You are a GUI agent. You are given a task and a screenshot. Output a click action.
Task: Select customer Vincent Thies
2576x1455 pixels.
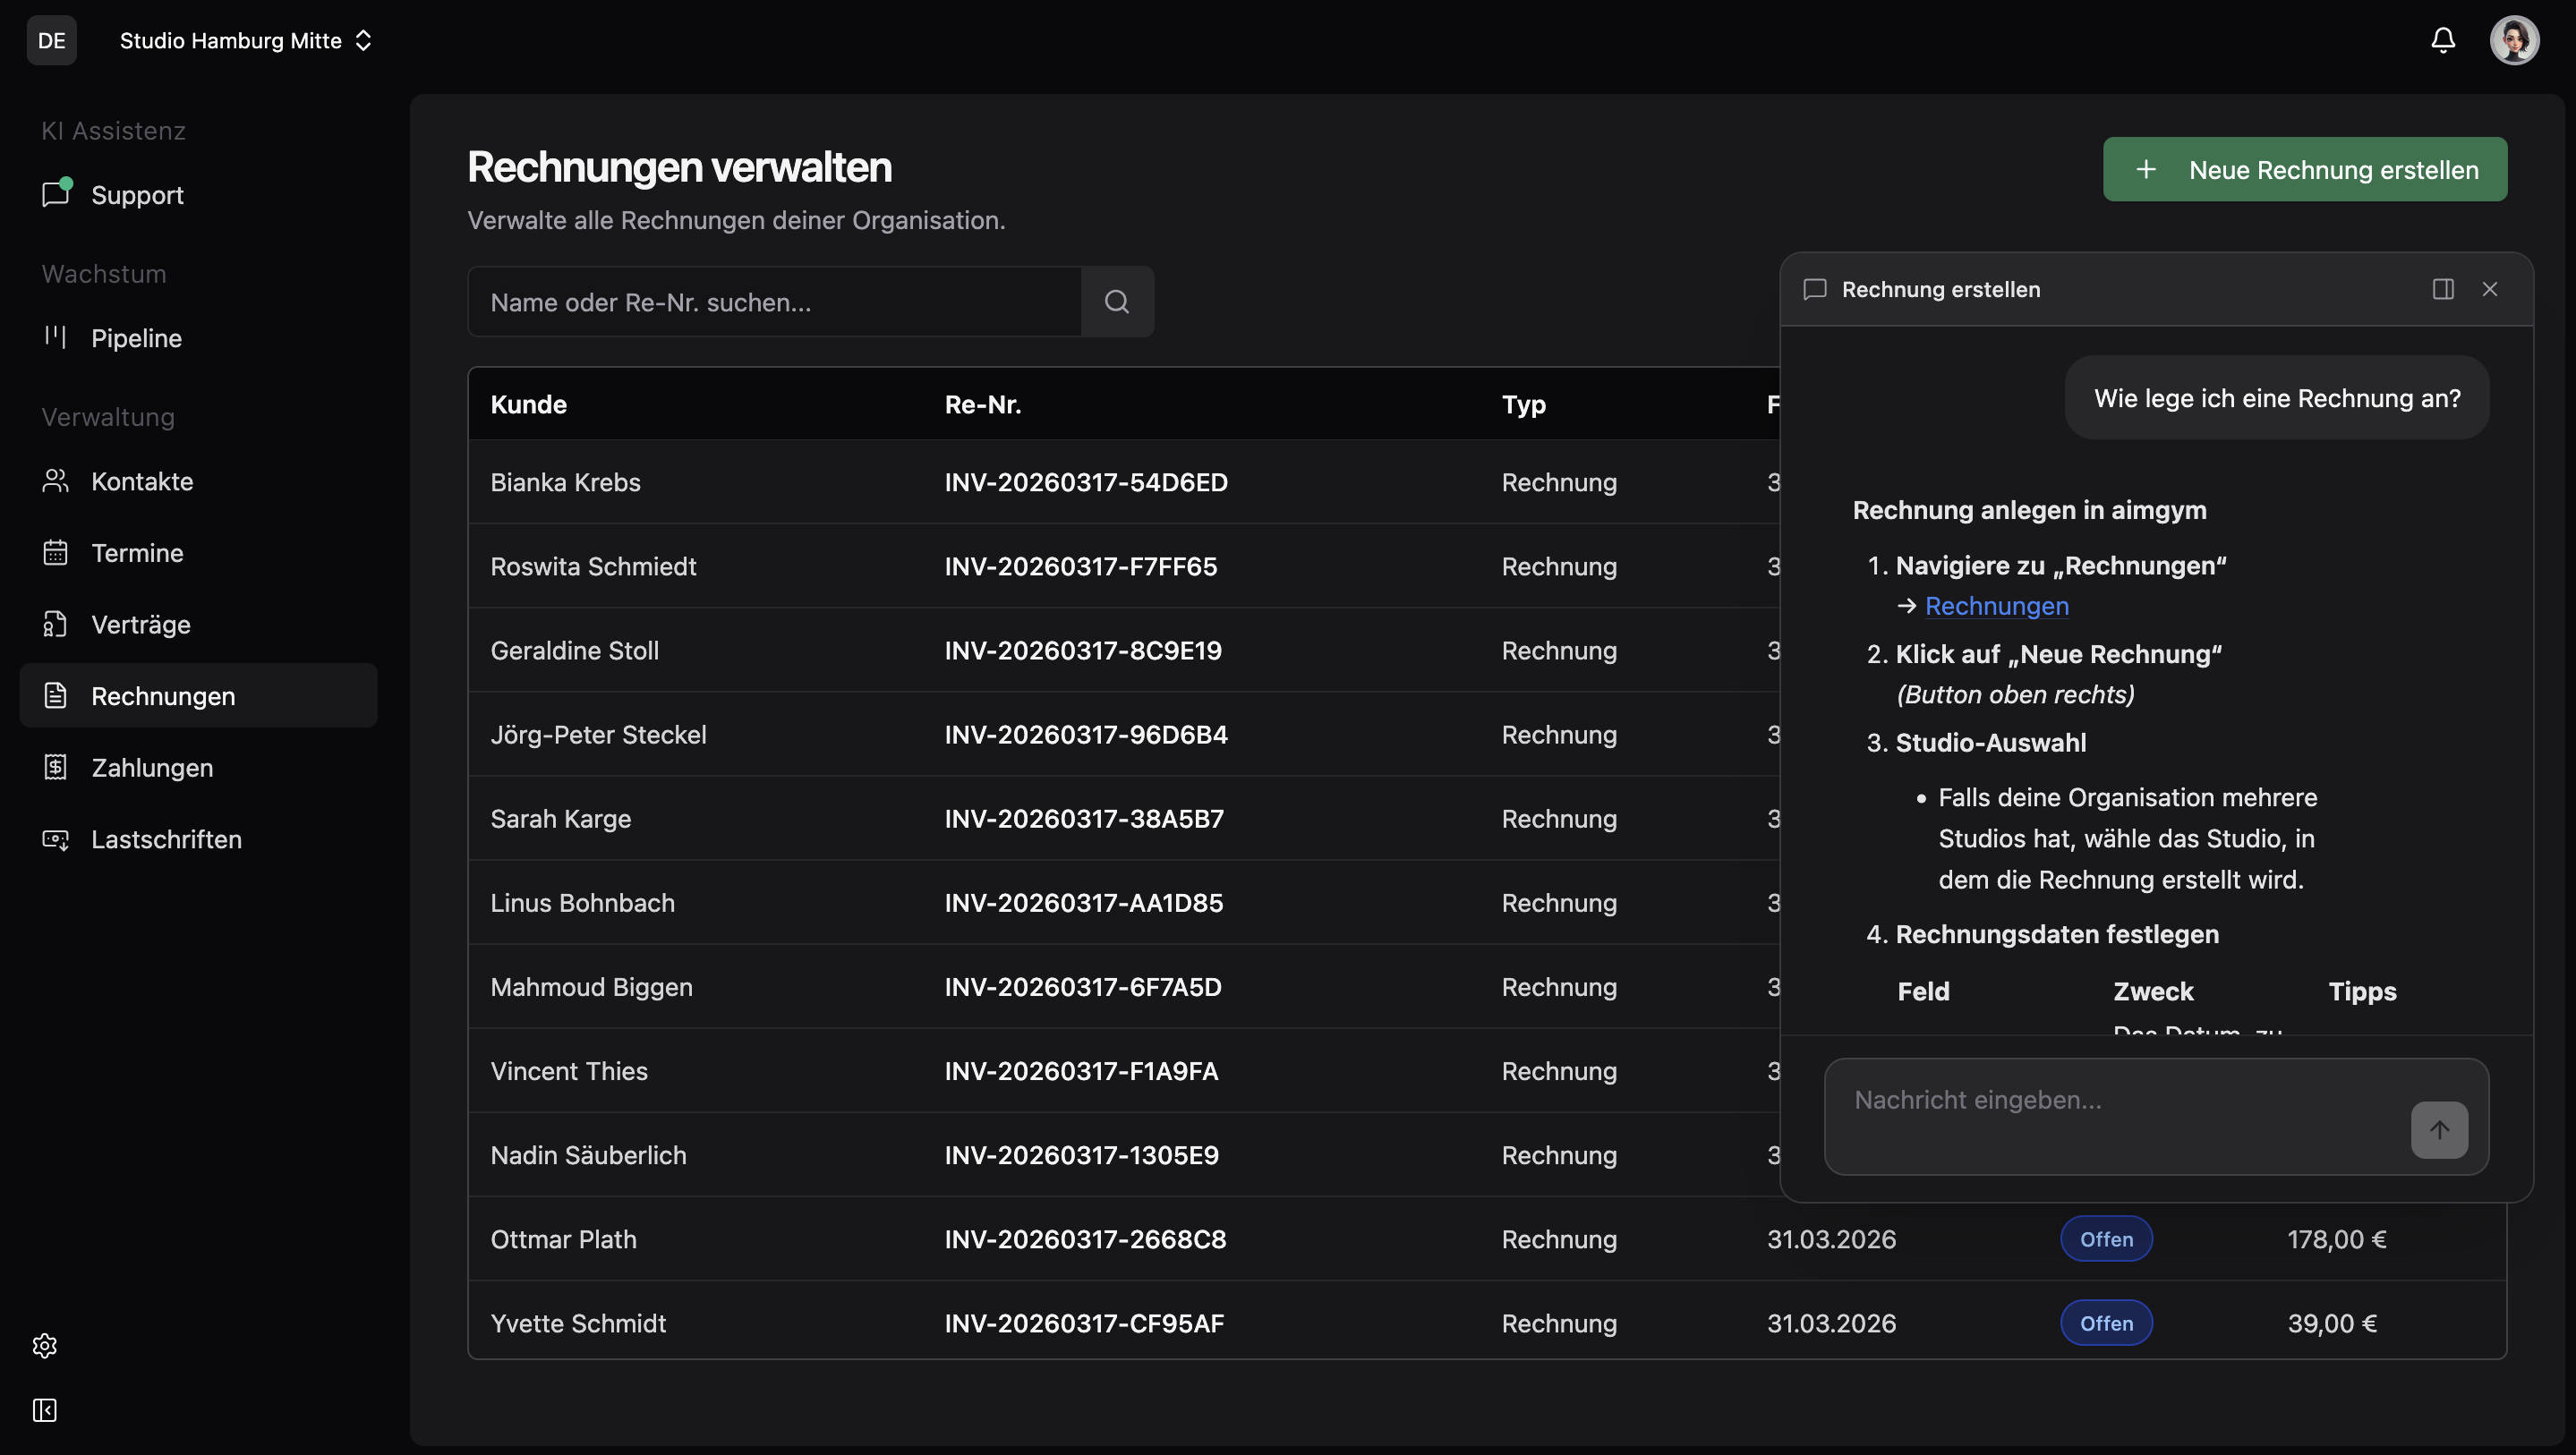tap(569, 1071)
